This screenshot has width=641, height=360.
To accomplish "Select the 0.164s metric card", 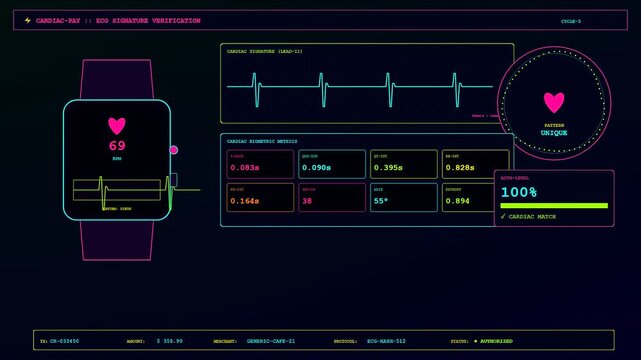I will (x=260, y=197).
